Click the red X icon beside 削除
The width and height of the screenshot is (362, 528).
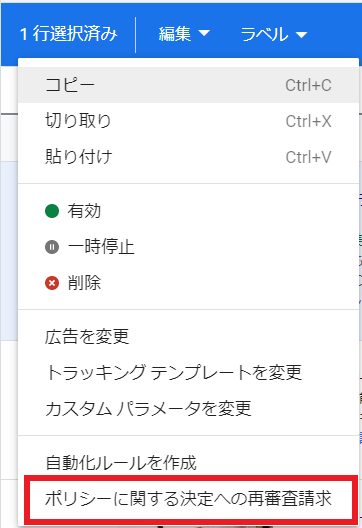pyautogui.click(x=52, y=283)
